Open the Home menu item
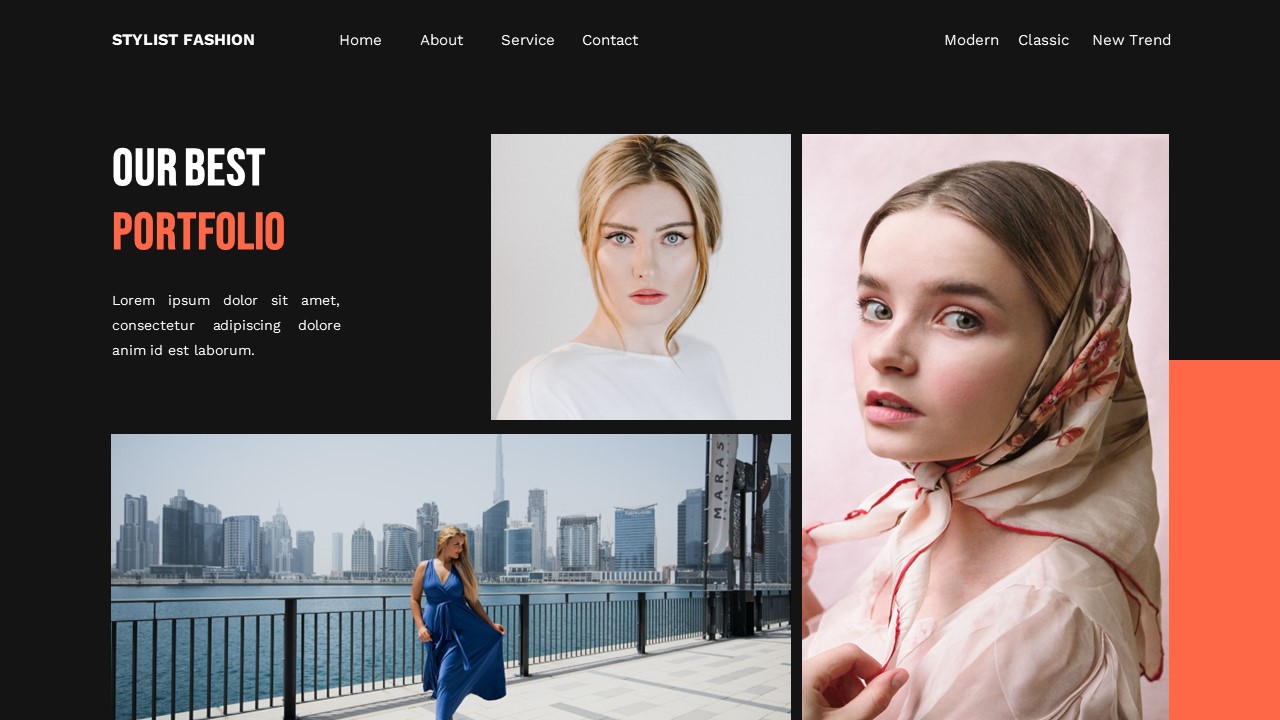This screenshot has height=720, width=1280. pos(360,40)
